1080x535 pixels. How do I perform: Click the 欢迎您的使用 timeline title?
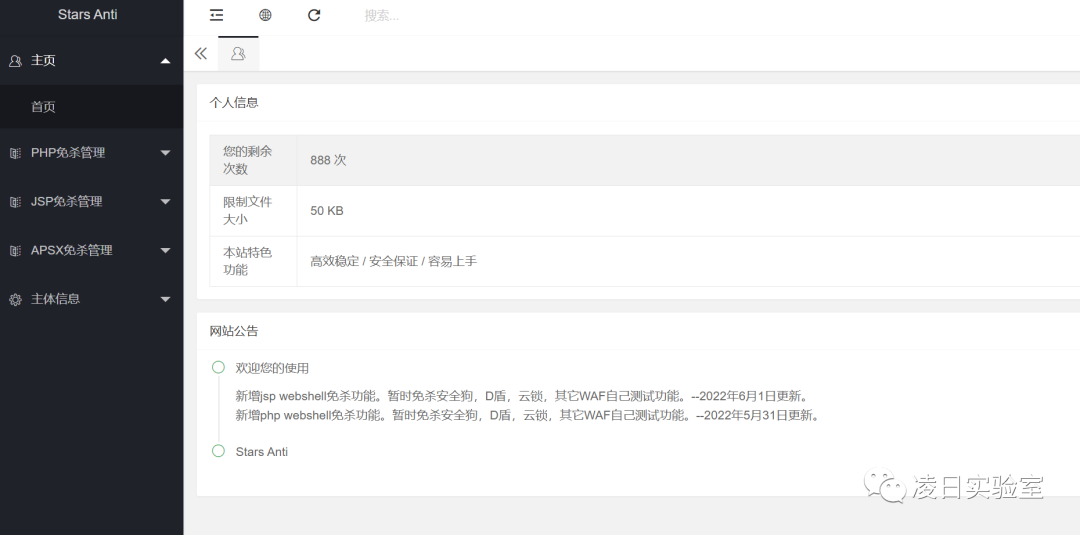[272, 368]
